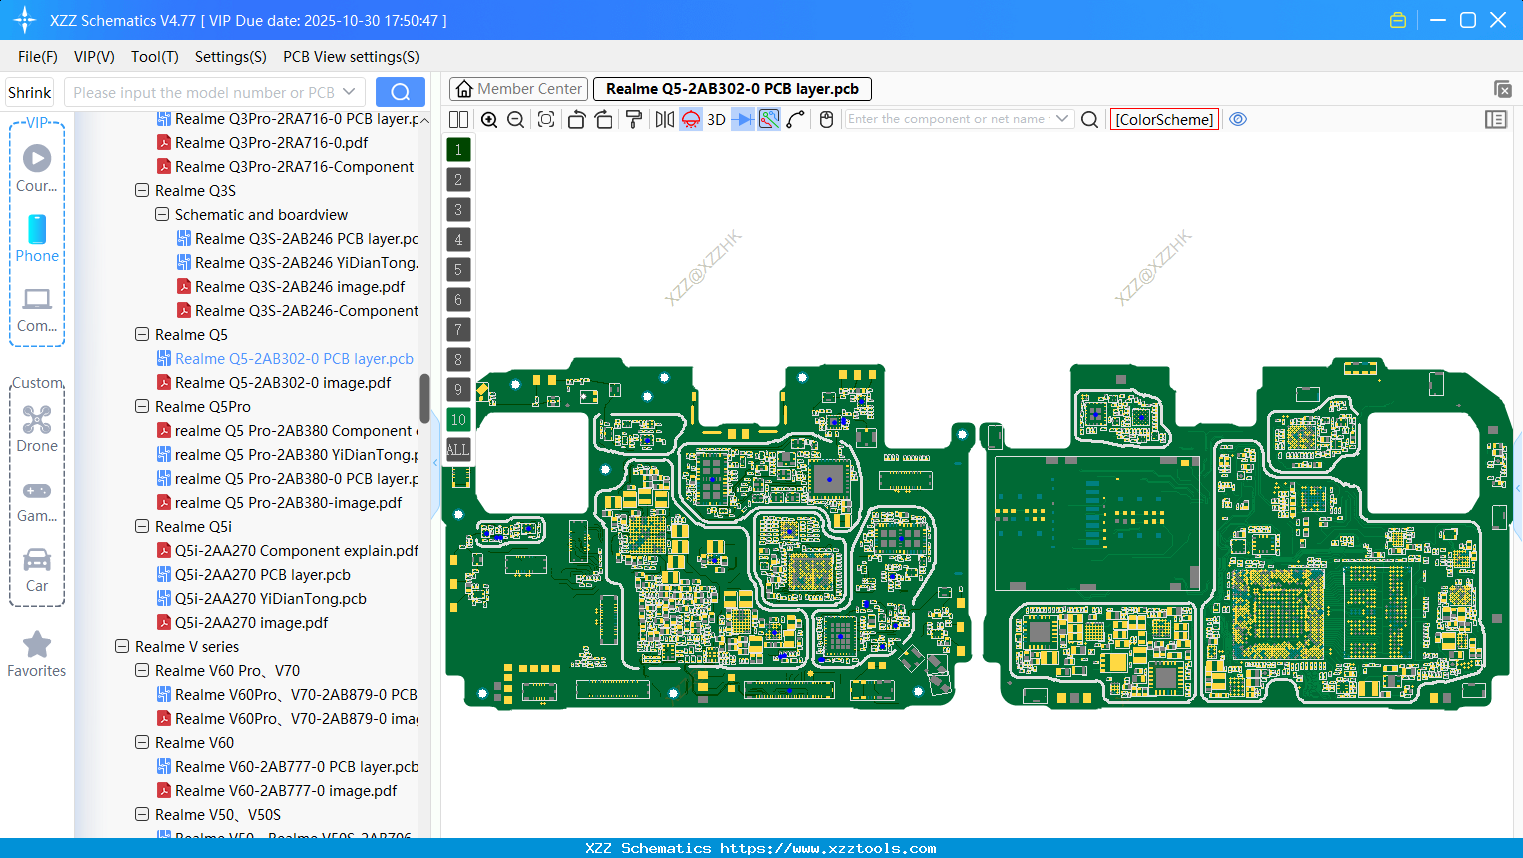Collapse the Realme Q3S tree node

click(x=142, y=190)
